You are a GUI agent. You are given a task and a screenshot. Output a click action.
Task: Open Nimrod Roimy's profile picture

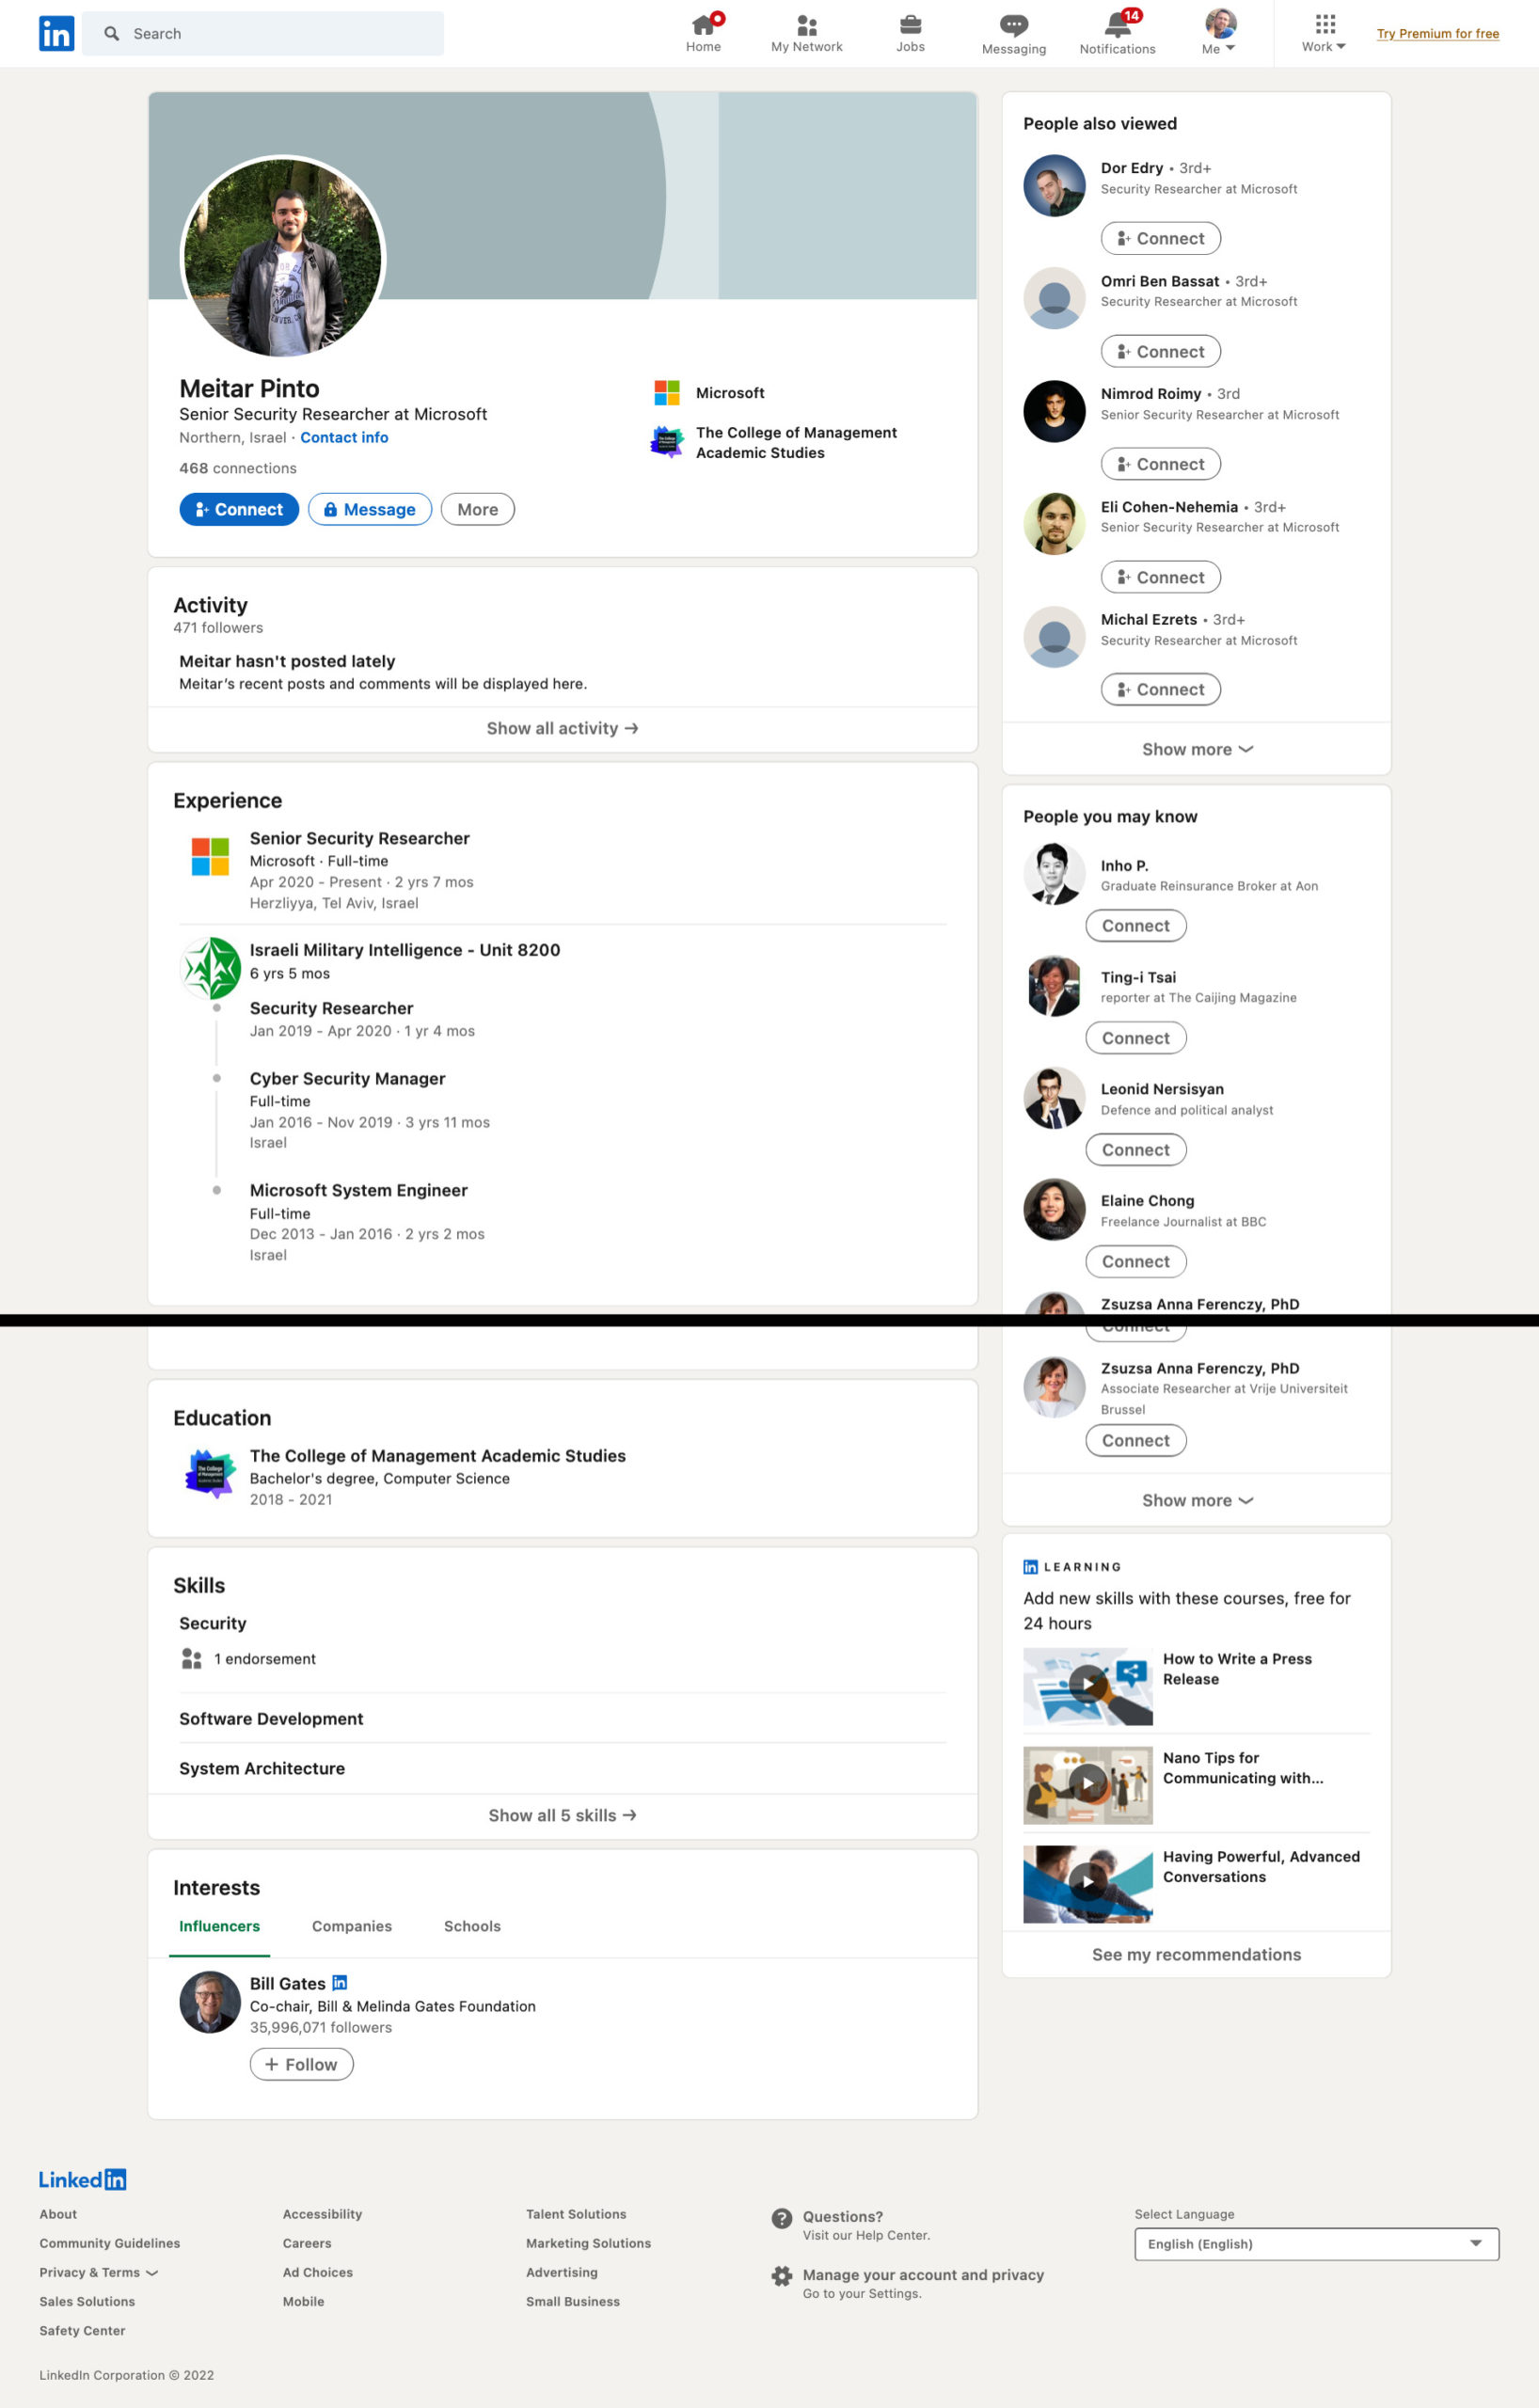pyautogui.click(x=1054, y=411)
